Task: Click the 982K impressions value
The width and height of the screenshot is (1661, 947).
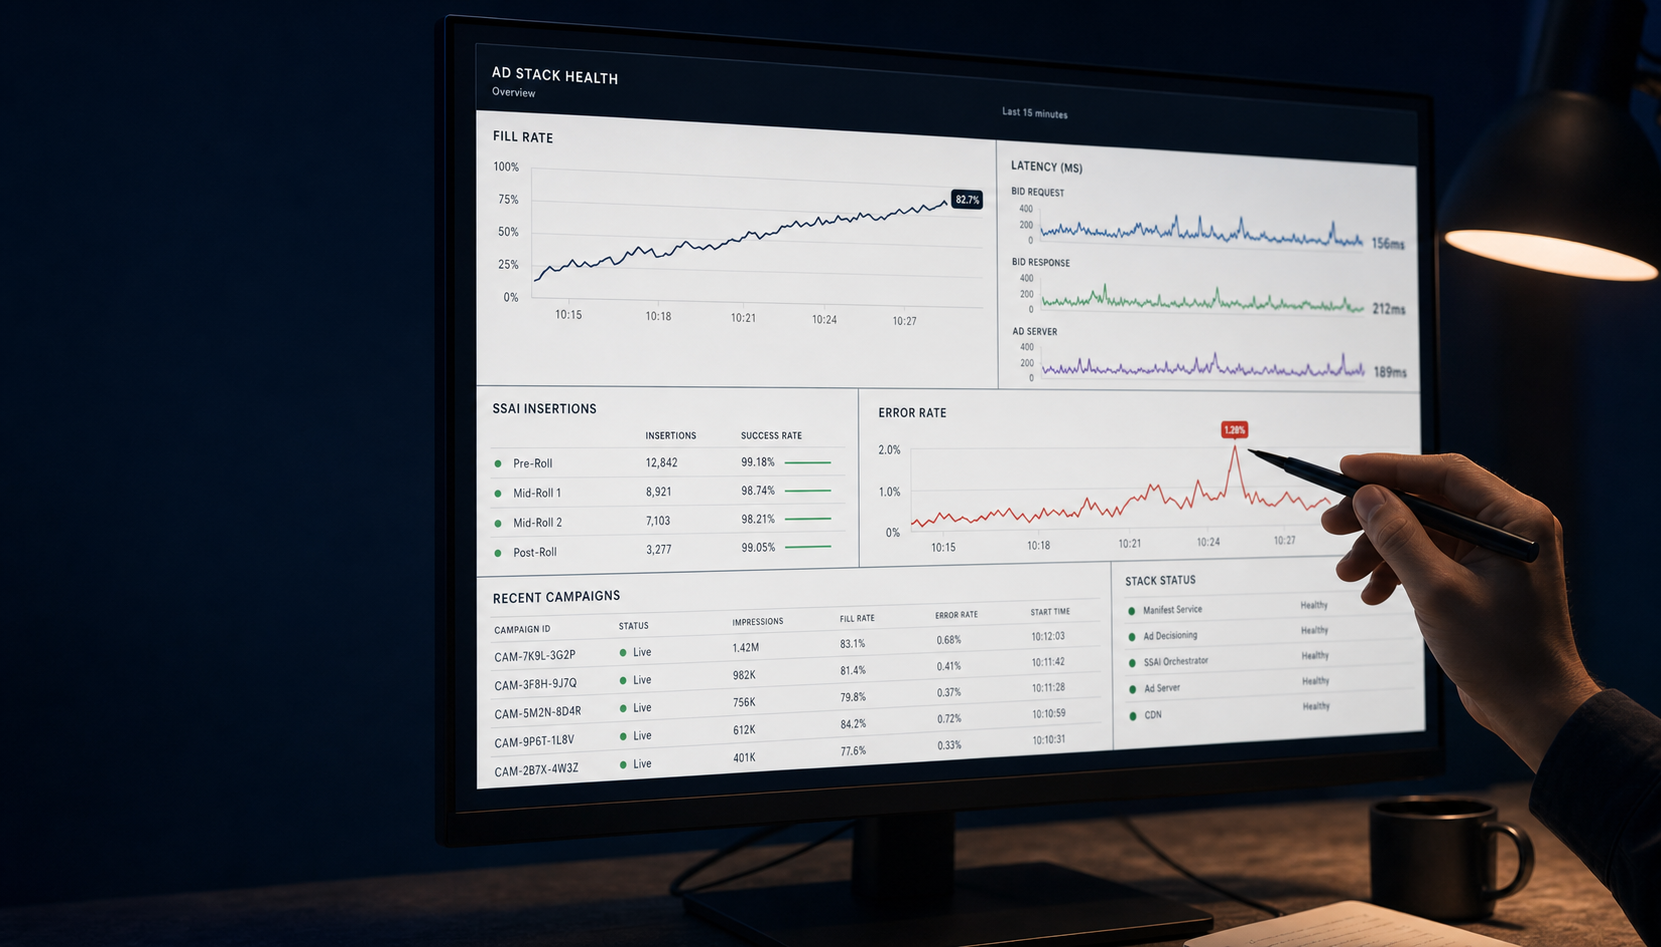Action: click(x=744, y=675)
